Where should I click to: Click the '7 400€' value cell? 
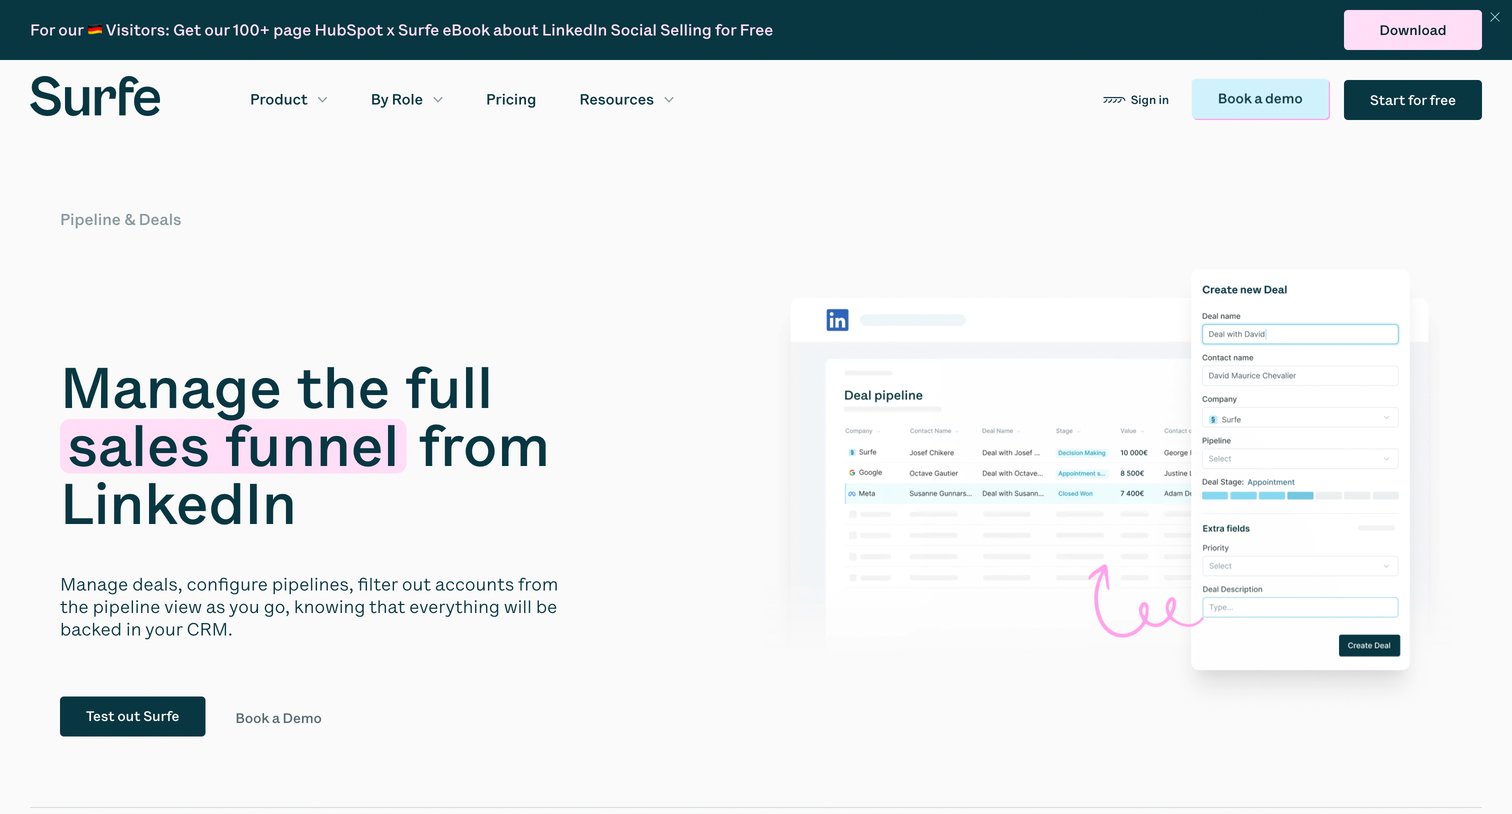pyautogui.click(x=1132, y=494)
